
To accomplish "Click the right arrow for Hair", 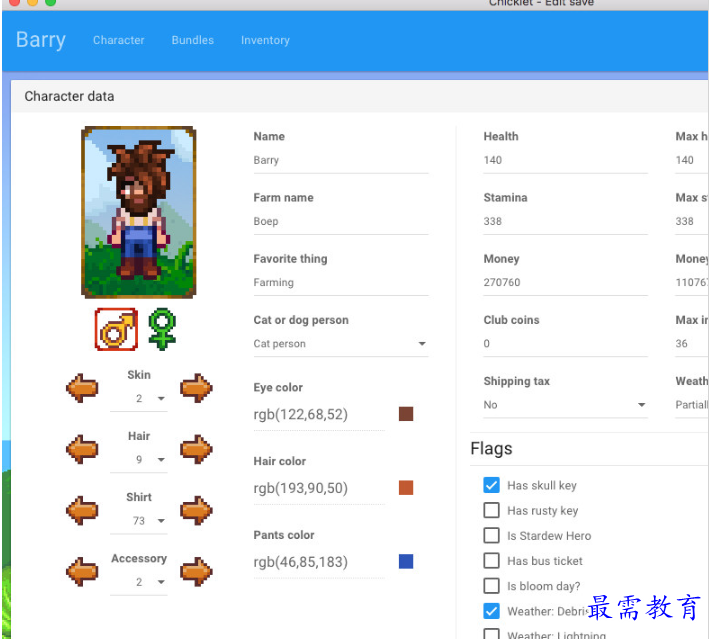I will coord(196,449).
